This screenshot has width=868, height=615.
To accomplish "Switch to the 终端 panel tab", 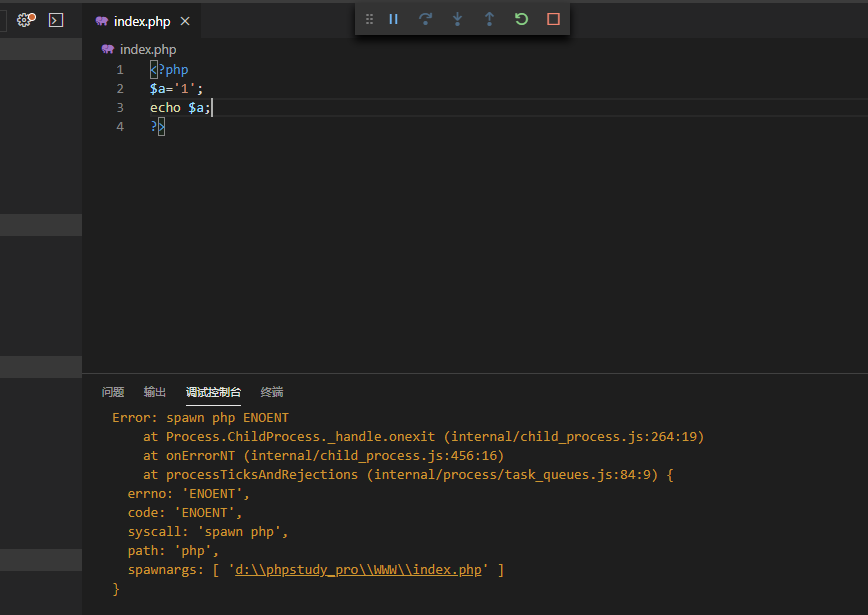I will (272, 392).
